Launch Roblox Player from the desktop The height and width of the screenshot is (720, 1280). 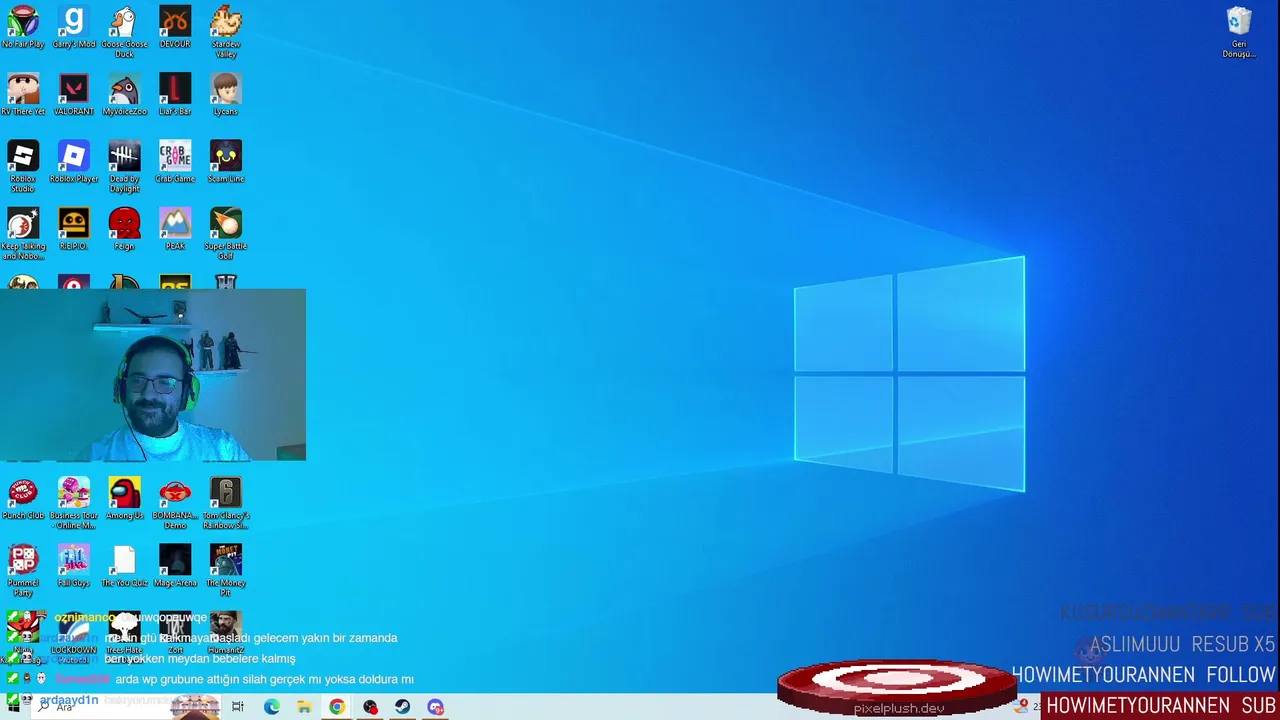(x=73, y=161)
